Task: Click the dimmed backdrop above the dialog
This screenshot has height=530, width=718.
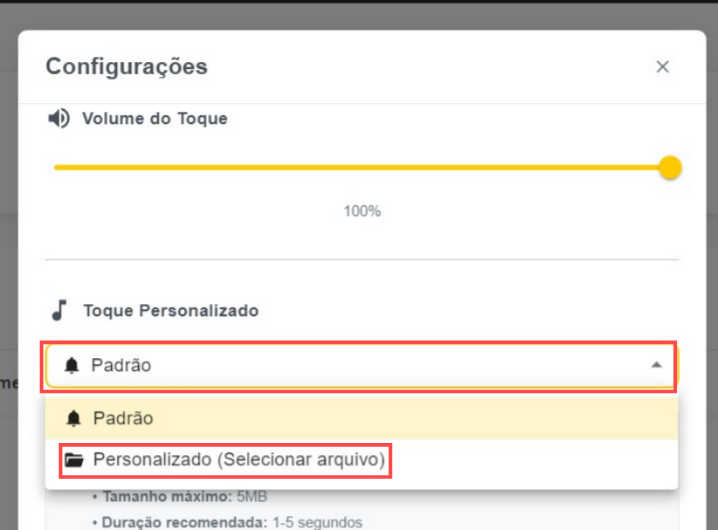Action: pos(360,14)
